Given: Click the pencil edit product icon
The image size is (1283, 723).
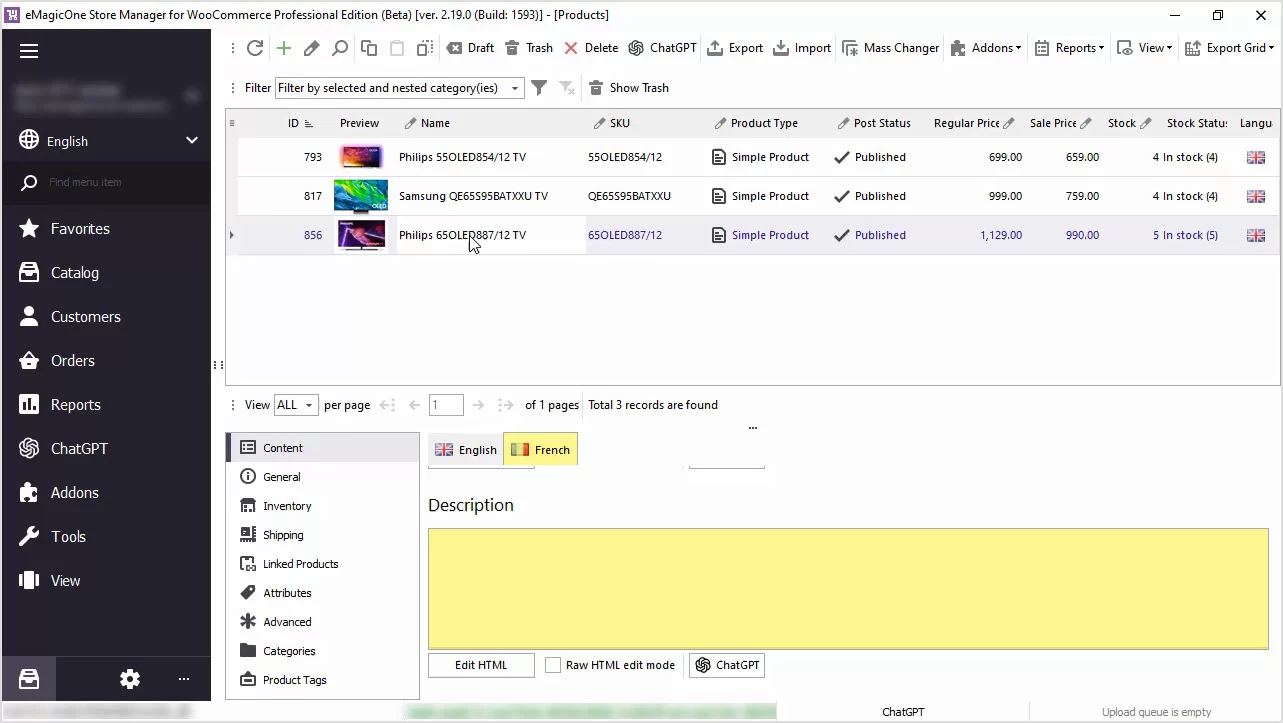Looking at the screenshot, I should click(x=312, y=48).
